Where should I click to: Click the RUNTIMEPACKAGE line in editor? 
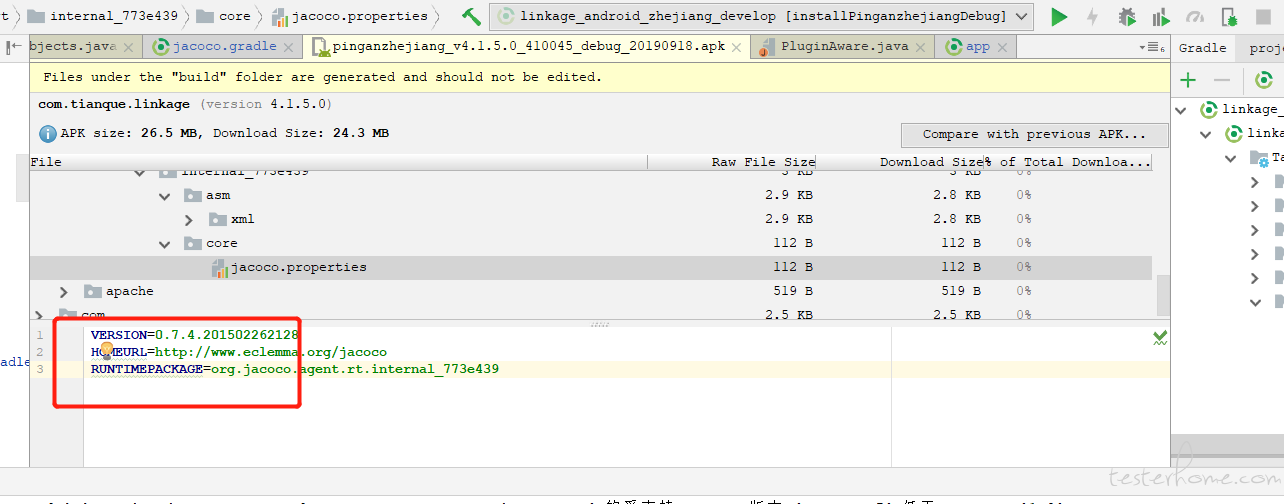click(294, 369)
